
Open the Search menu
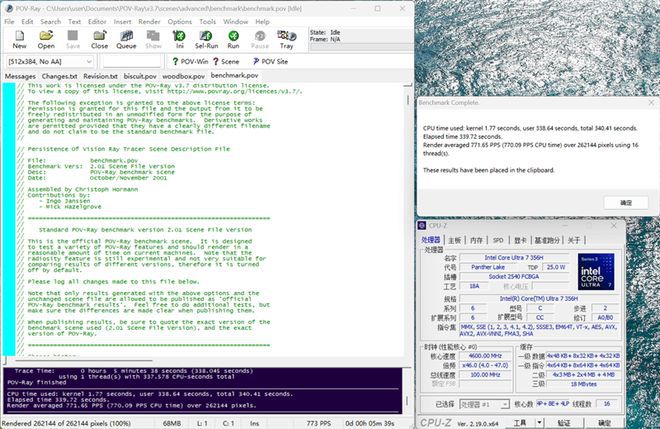pyautogui.click(x=51, y=21)
